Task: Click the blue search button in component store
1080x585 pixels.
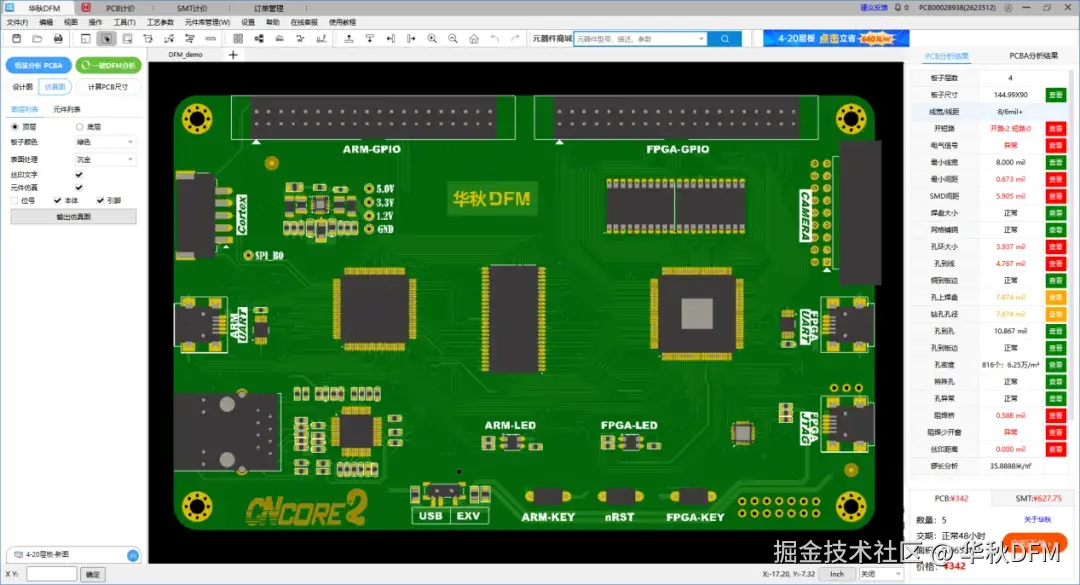Action: pyautogui.click(x=725, y=39)
